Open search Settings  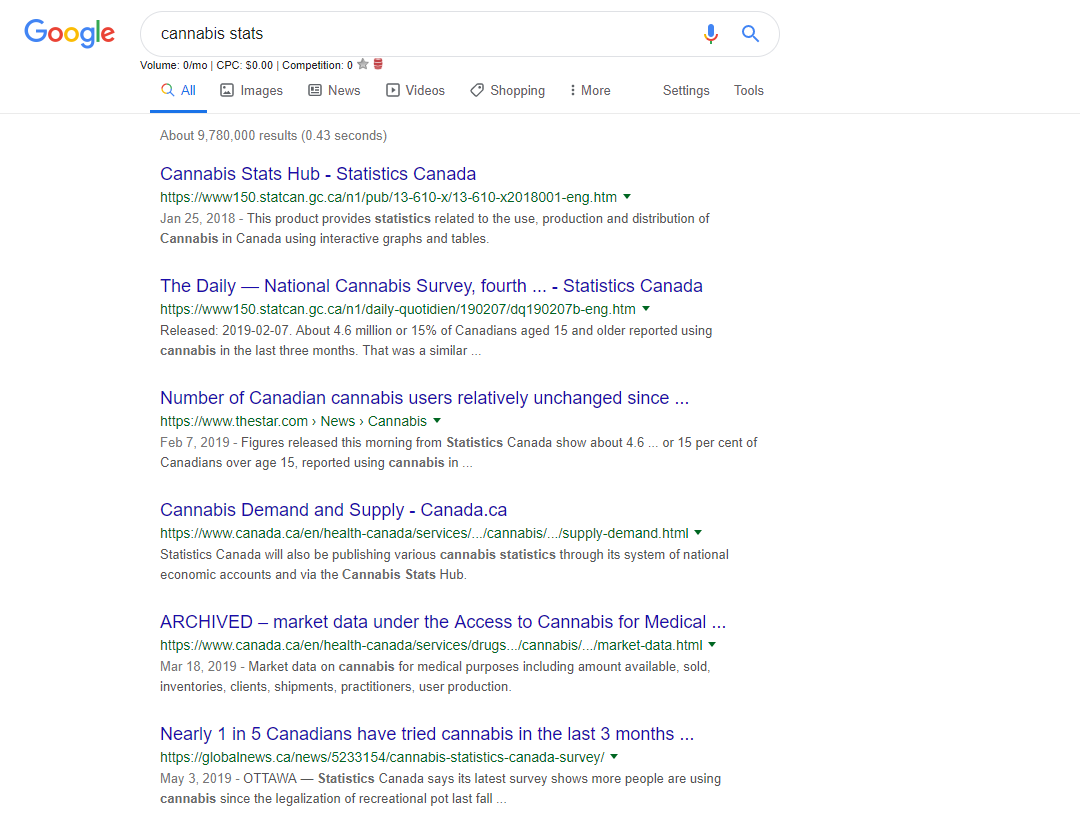[686, 91]
